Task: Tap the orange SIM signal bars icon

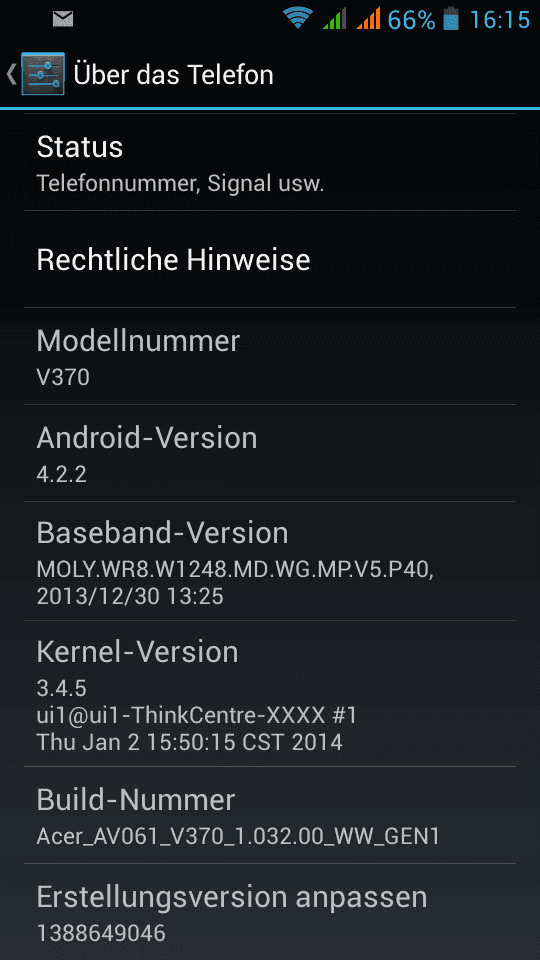Action: [x=369, y=18]
